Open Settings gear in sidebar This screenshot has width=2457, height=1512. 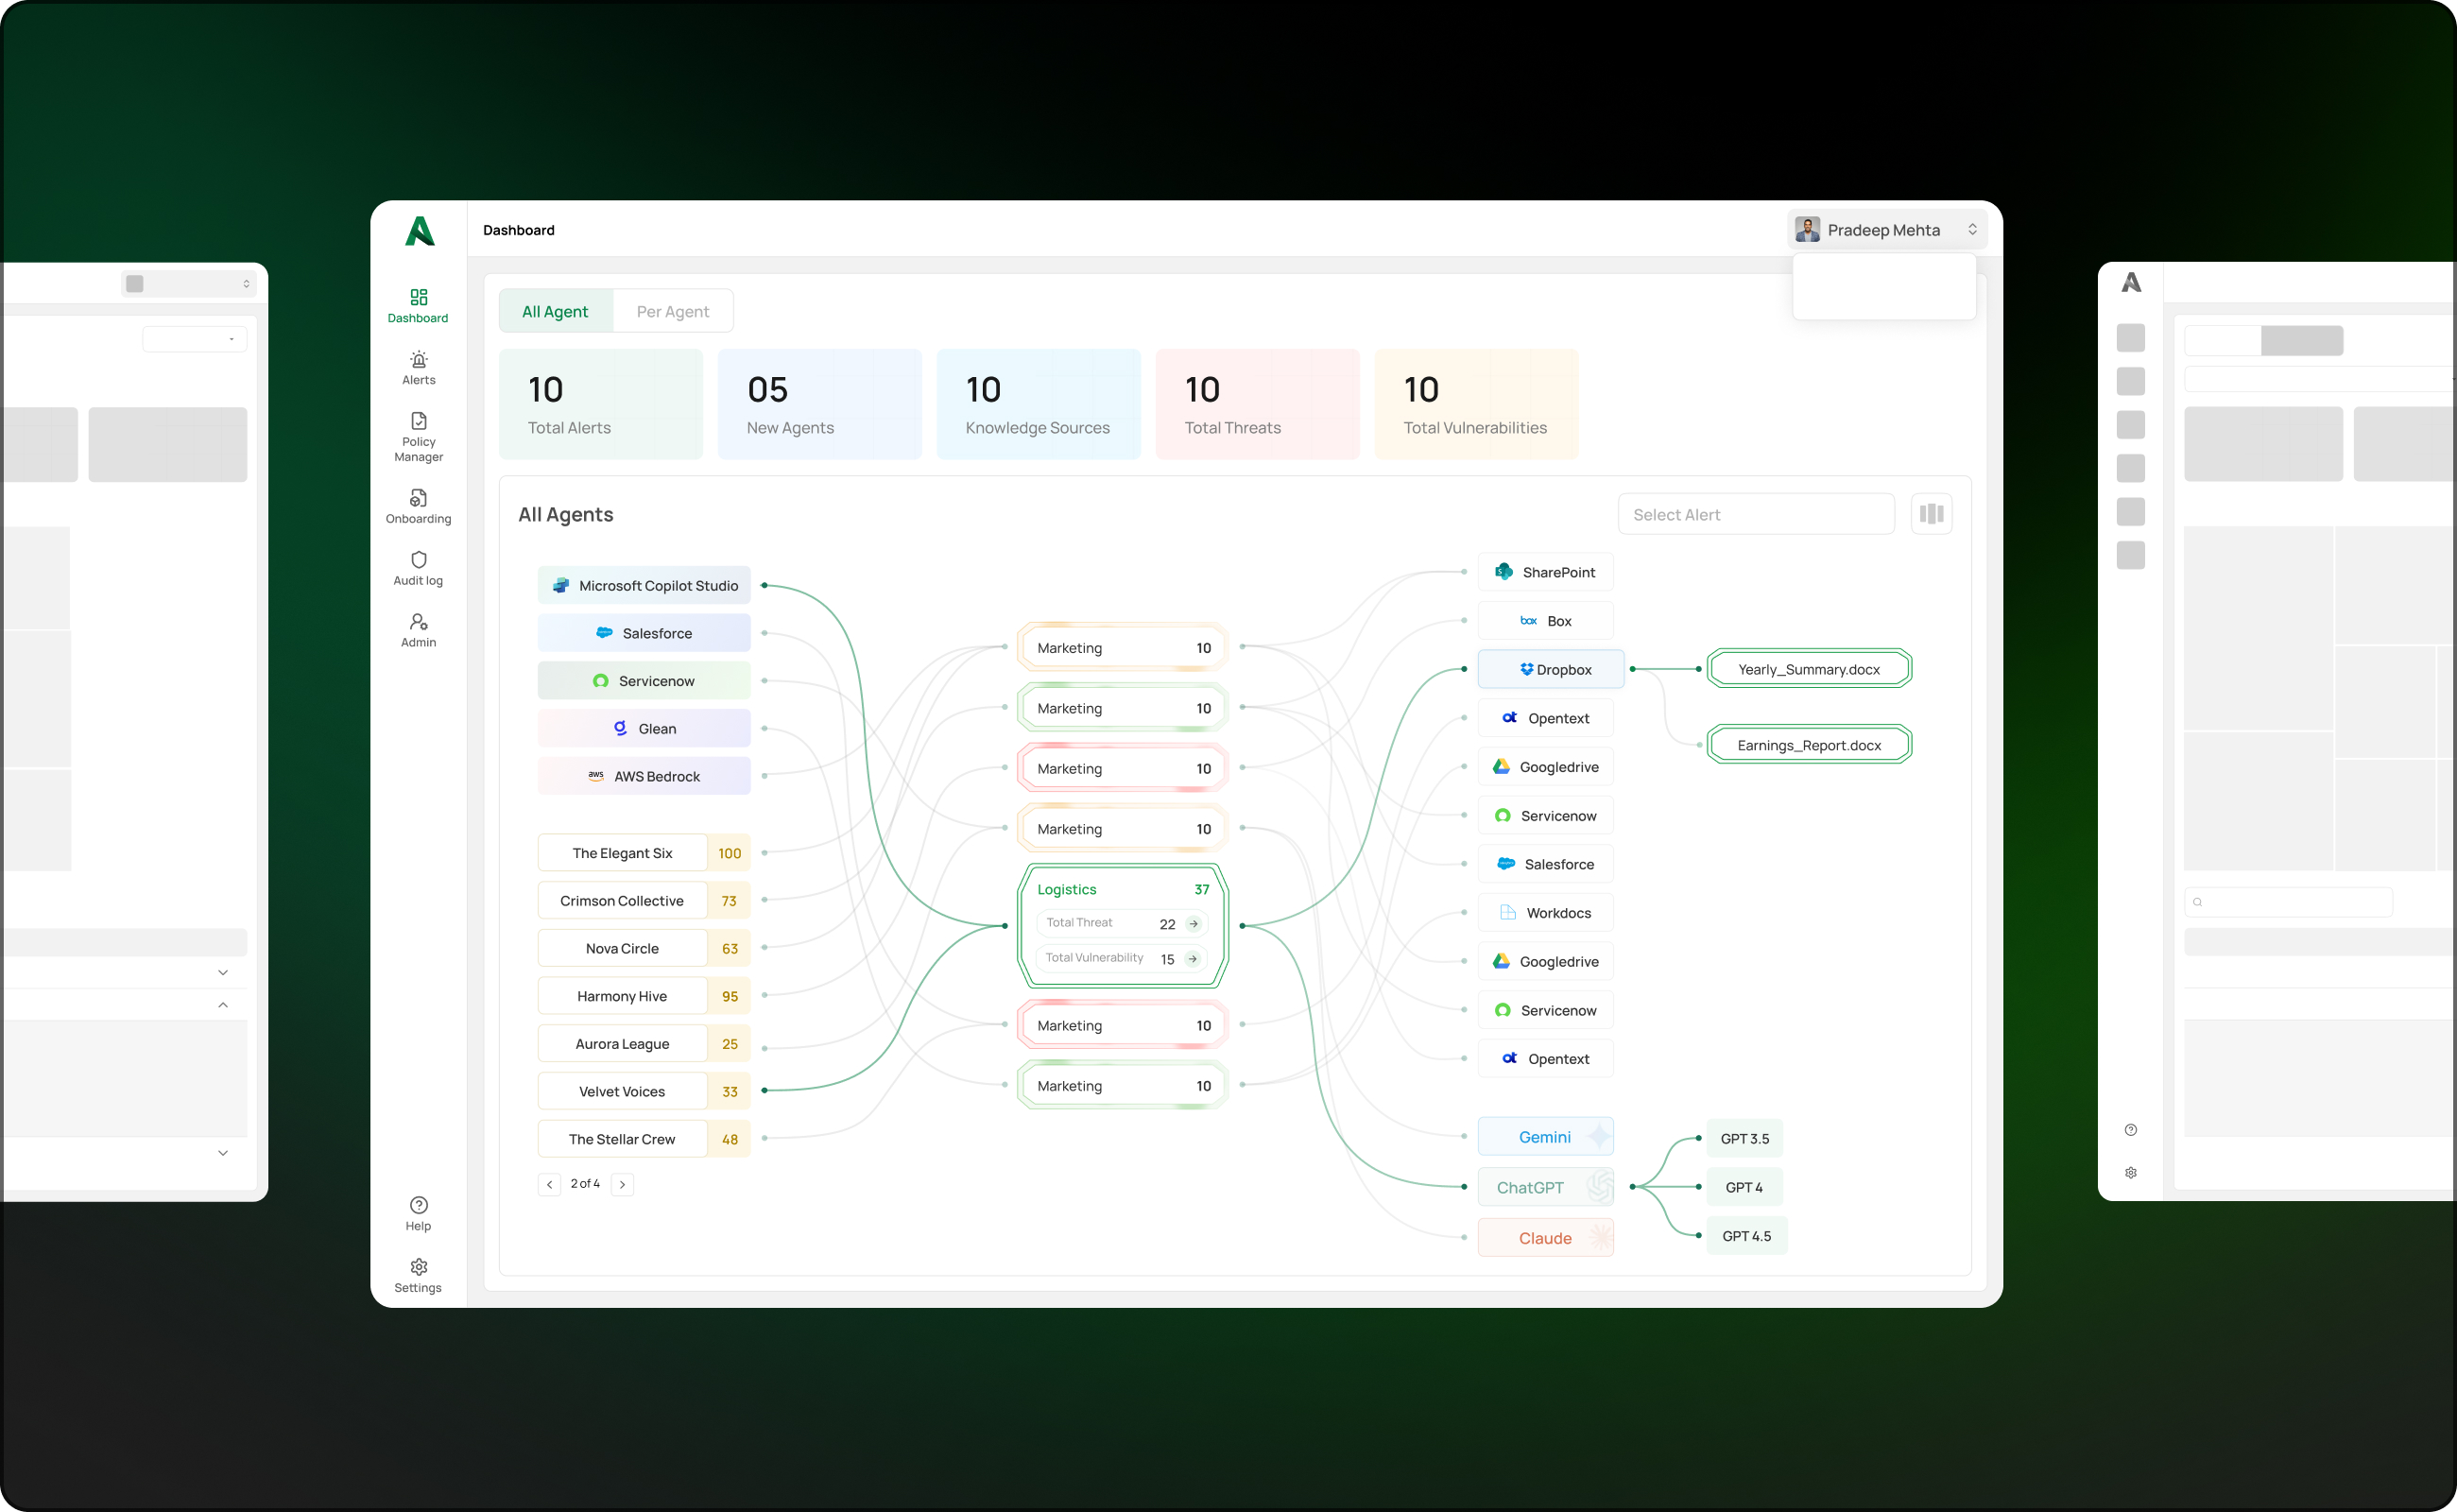(418, 1267)
